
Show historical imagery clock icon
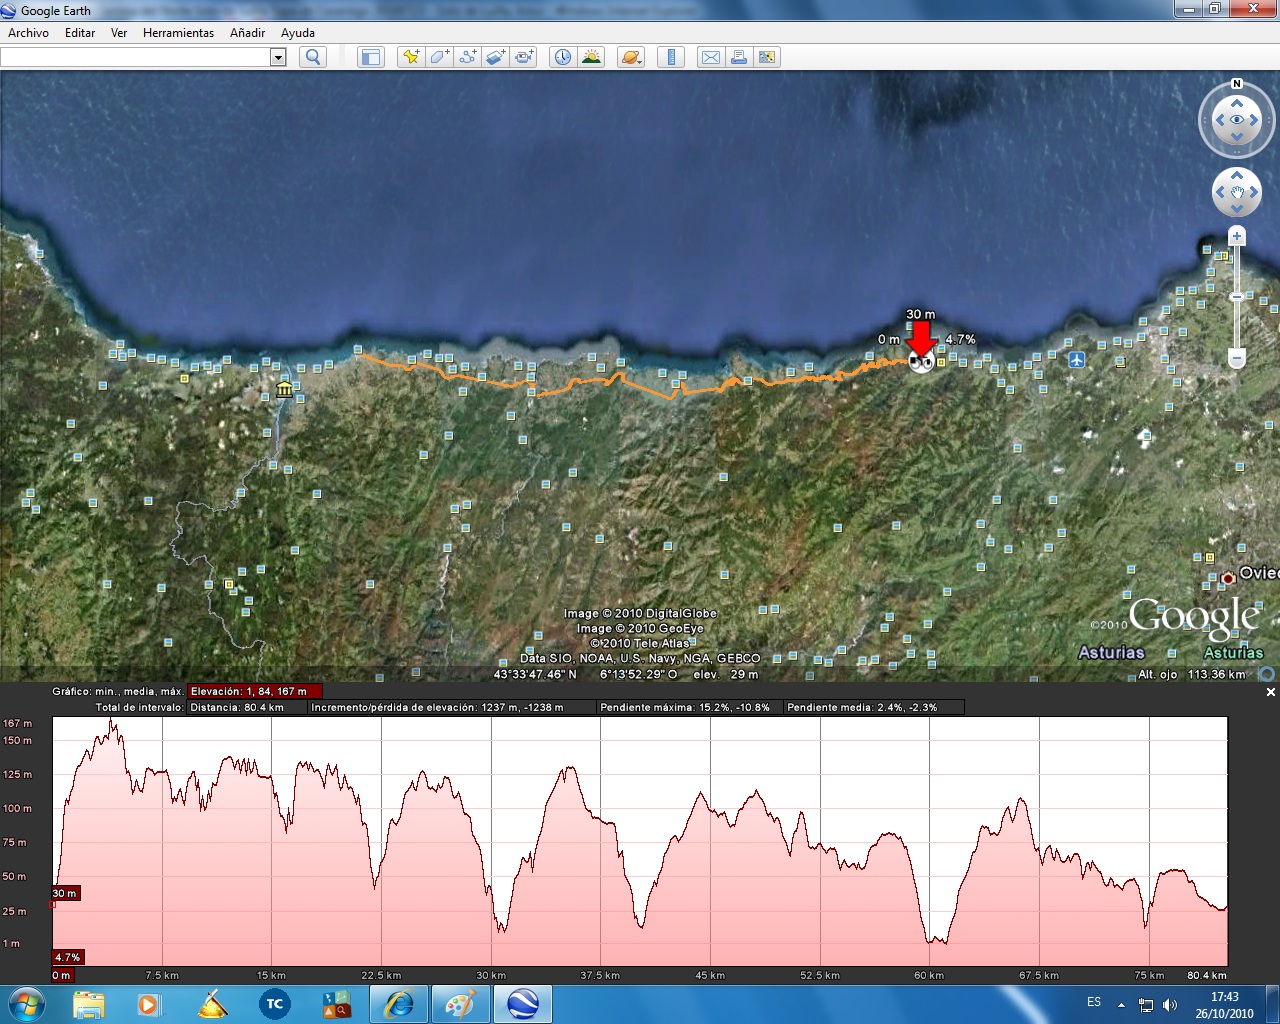point(563,57)
